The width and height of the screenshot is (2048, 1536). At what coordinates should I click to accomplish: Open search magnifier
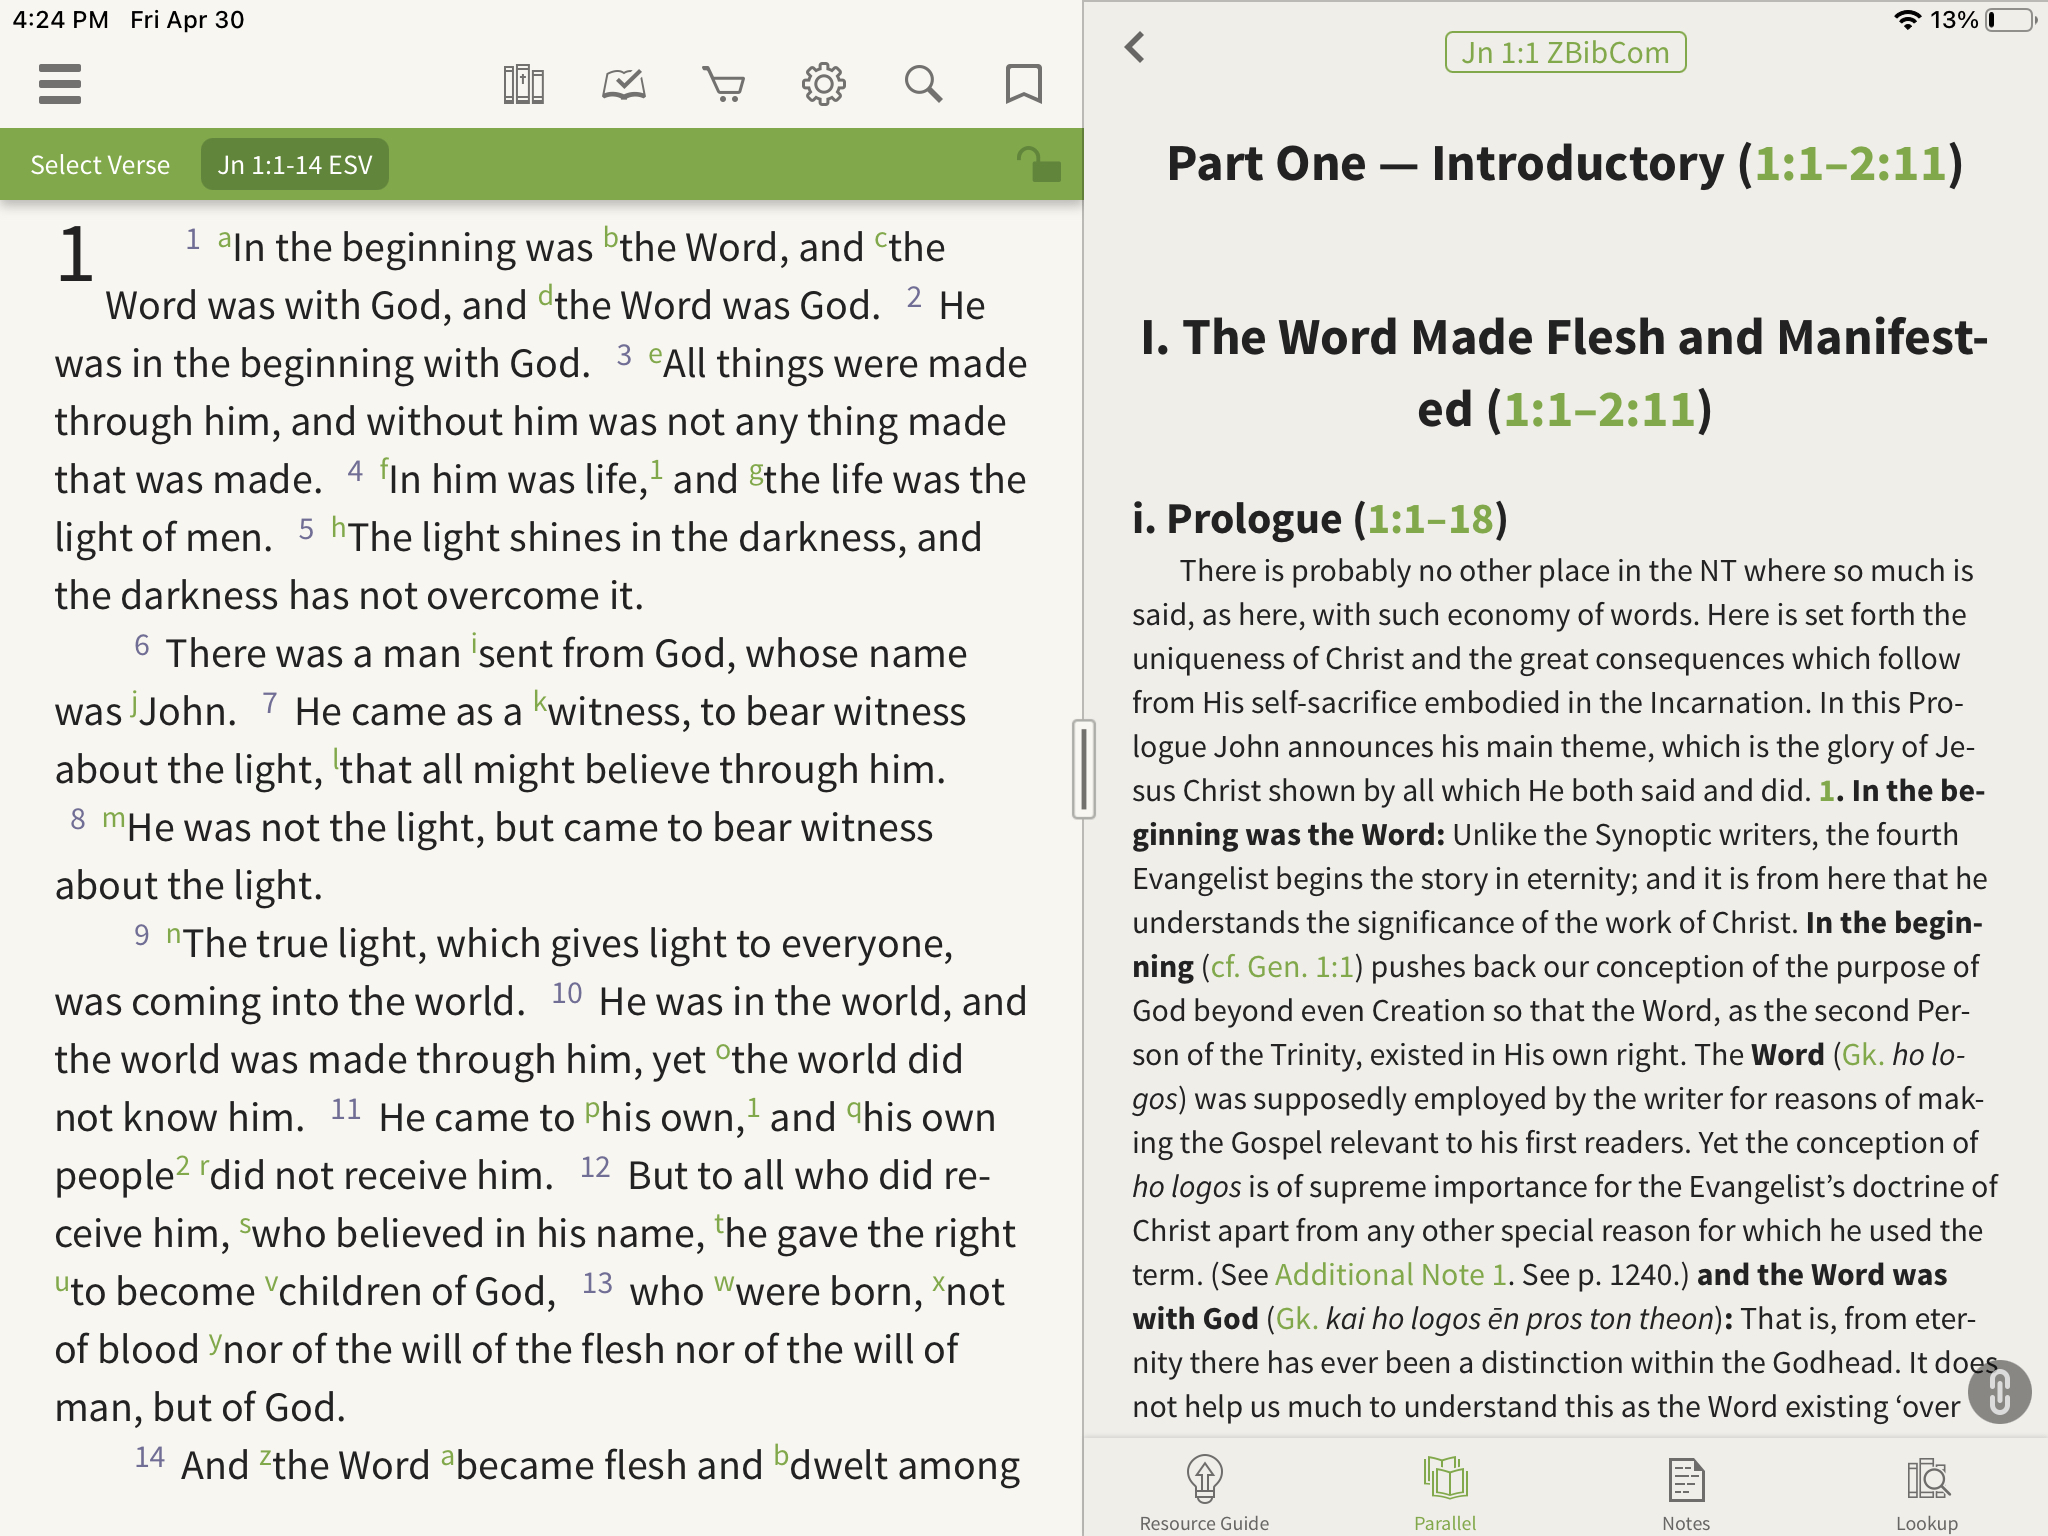pos(923,84)
